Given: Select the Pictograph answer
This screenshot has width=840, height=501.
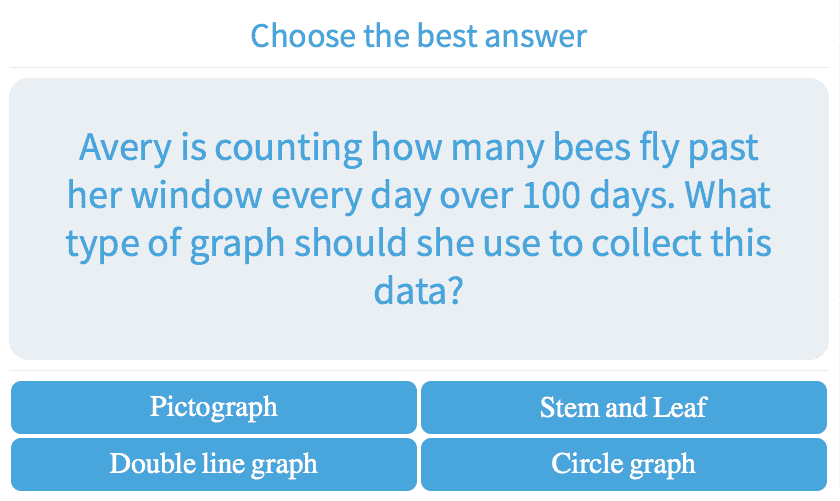Looking at the screenshot, I should pos(213,407).
